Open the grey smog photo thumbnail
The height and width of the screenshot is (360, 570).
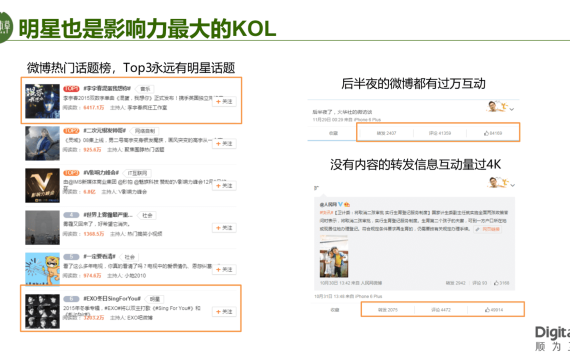pyautogui.click(x=42, y=227)
